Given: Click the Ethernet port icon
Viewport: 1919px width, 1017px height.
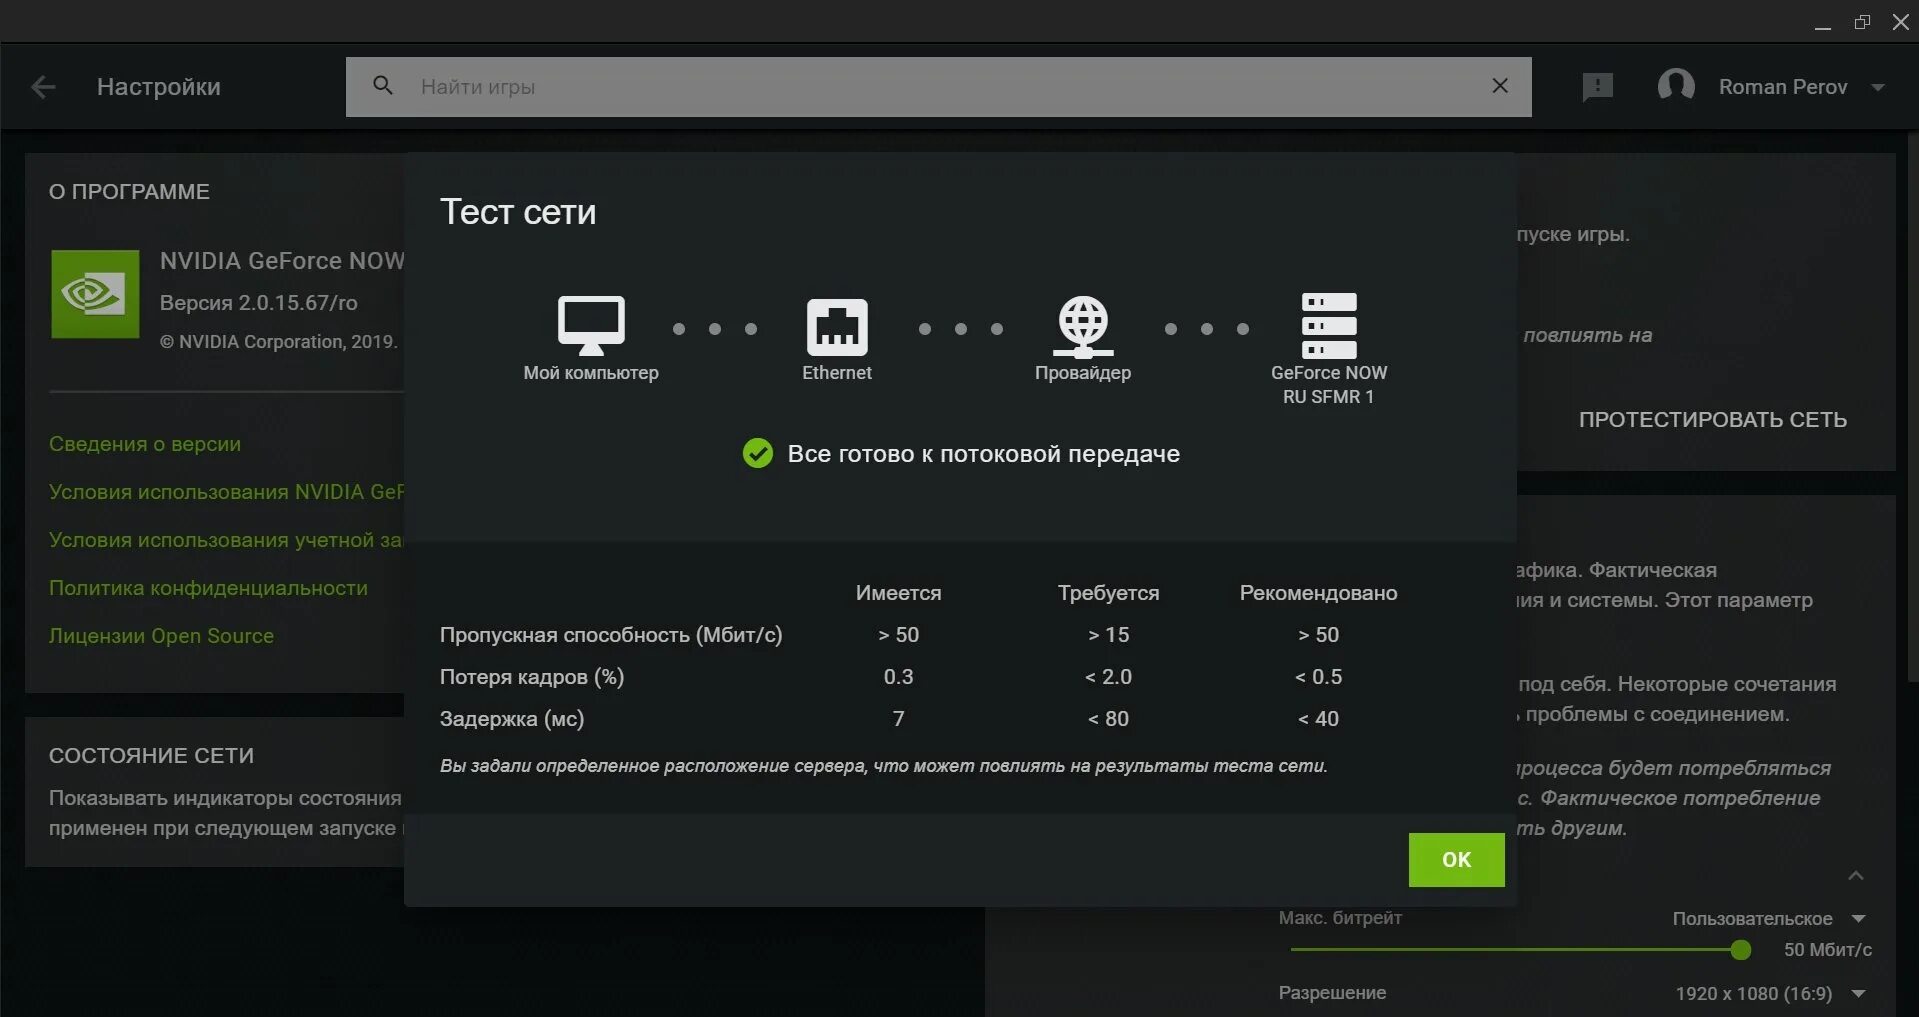Looking at the screenshot, I should pyautogui.click(x=837, y=327).
